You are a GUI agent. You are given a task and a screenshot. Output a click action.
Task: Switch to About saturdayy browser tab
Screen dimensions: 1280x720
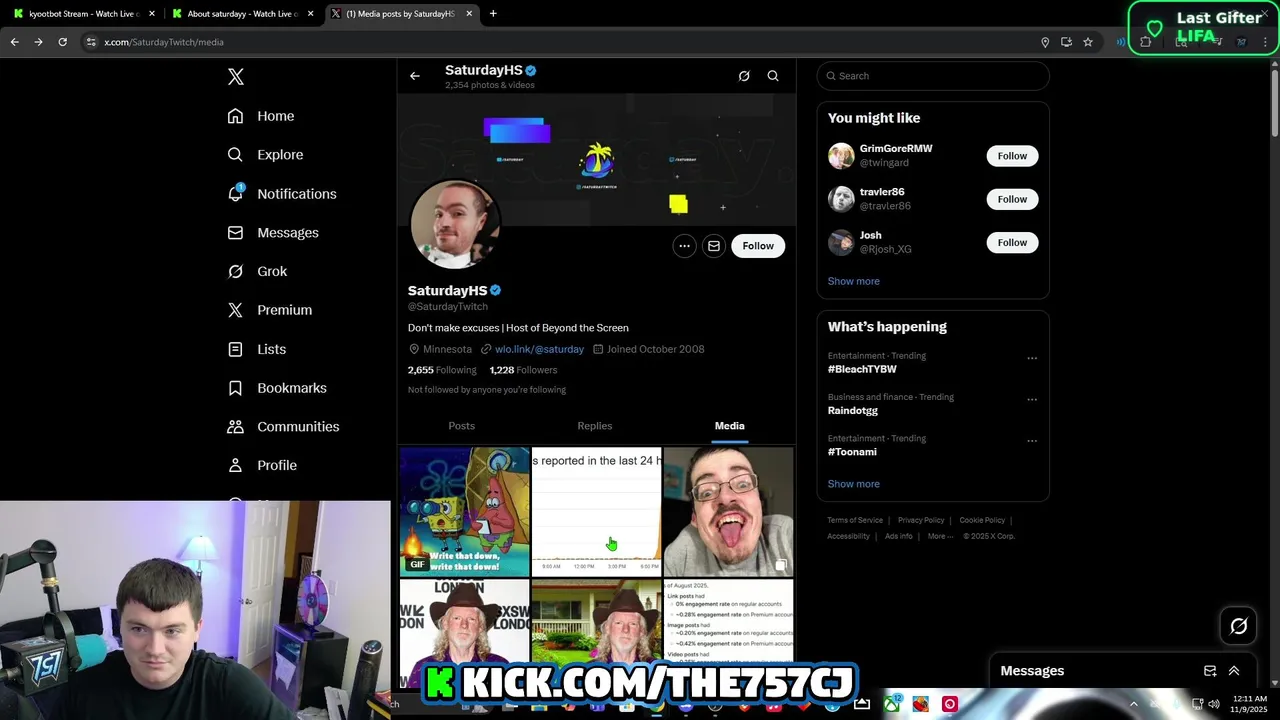(243, 14)
